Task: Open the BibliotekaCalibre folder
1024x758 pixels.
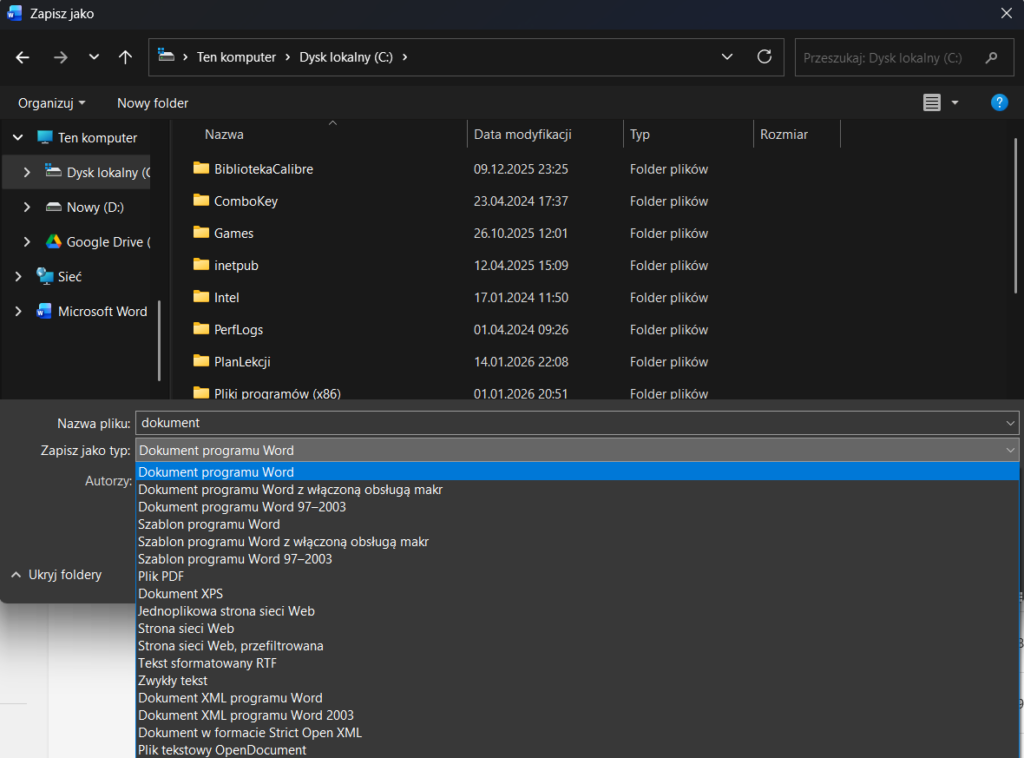Action: click(x=263, y=169)
